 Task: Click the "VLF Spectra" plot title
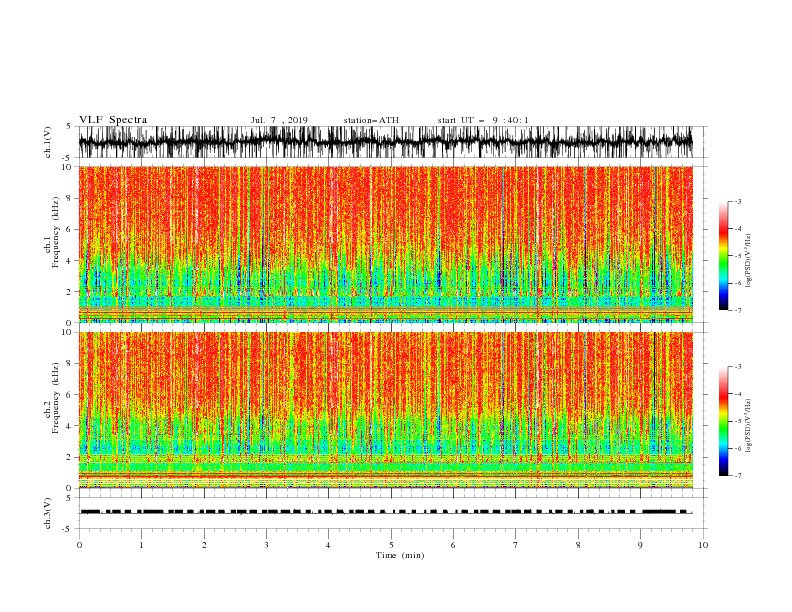click(113, 120)
